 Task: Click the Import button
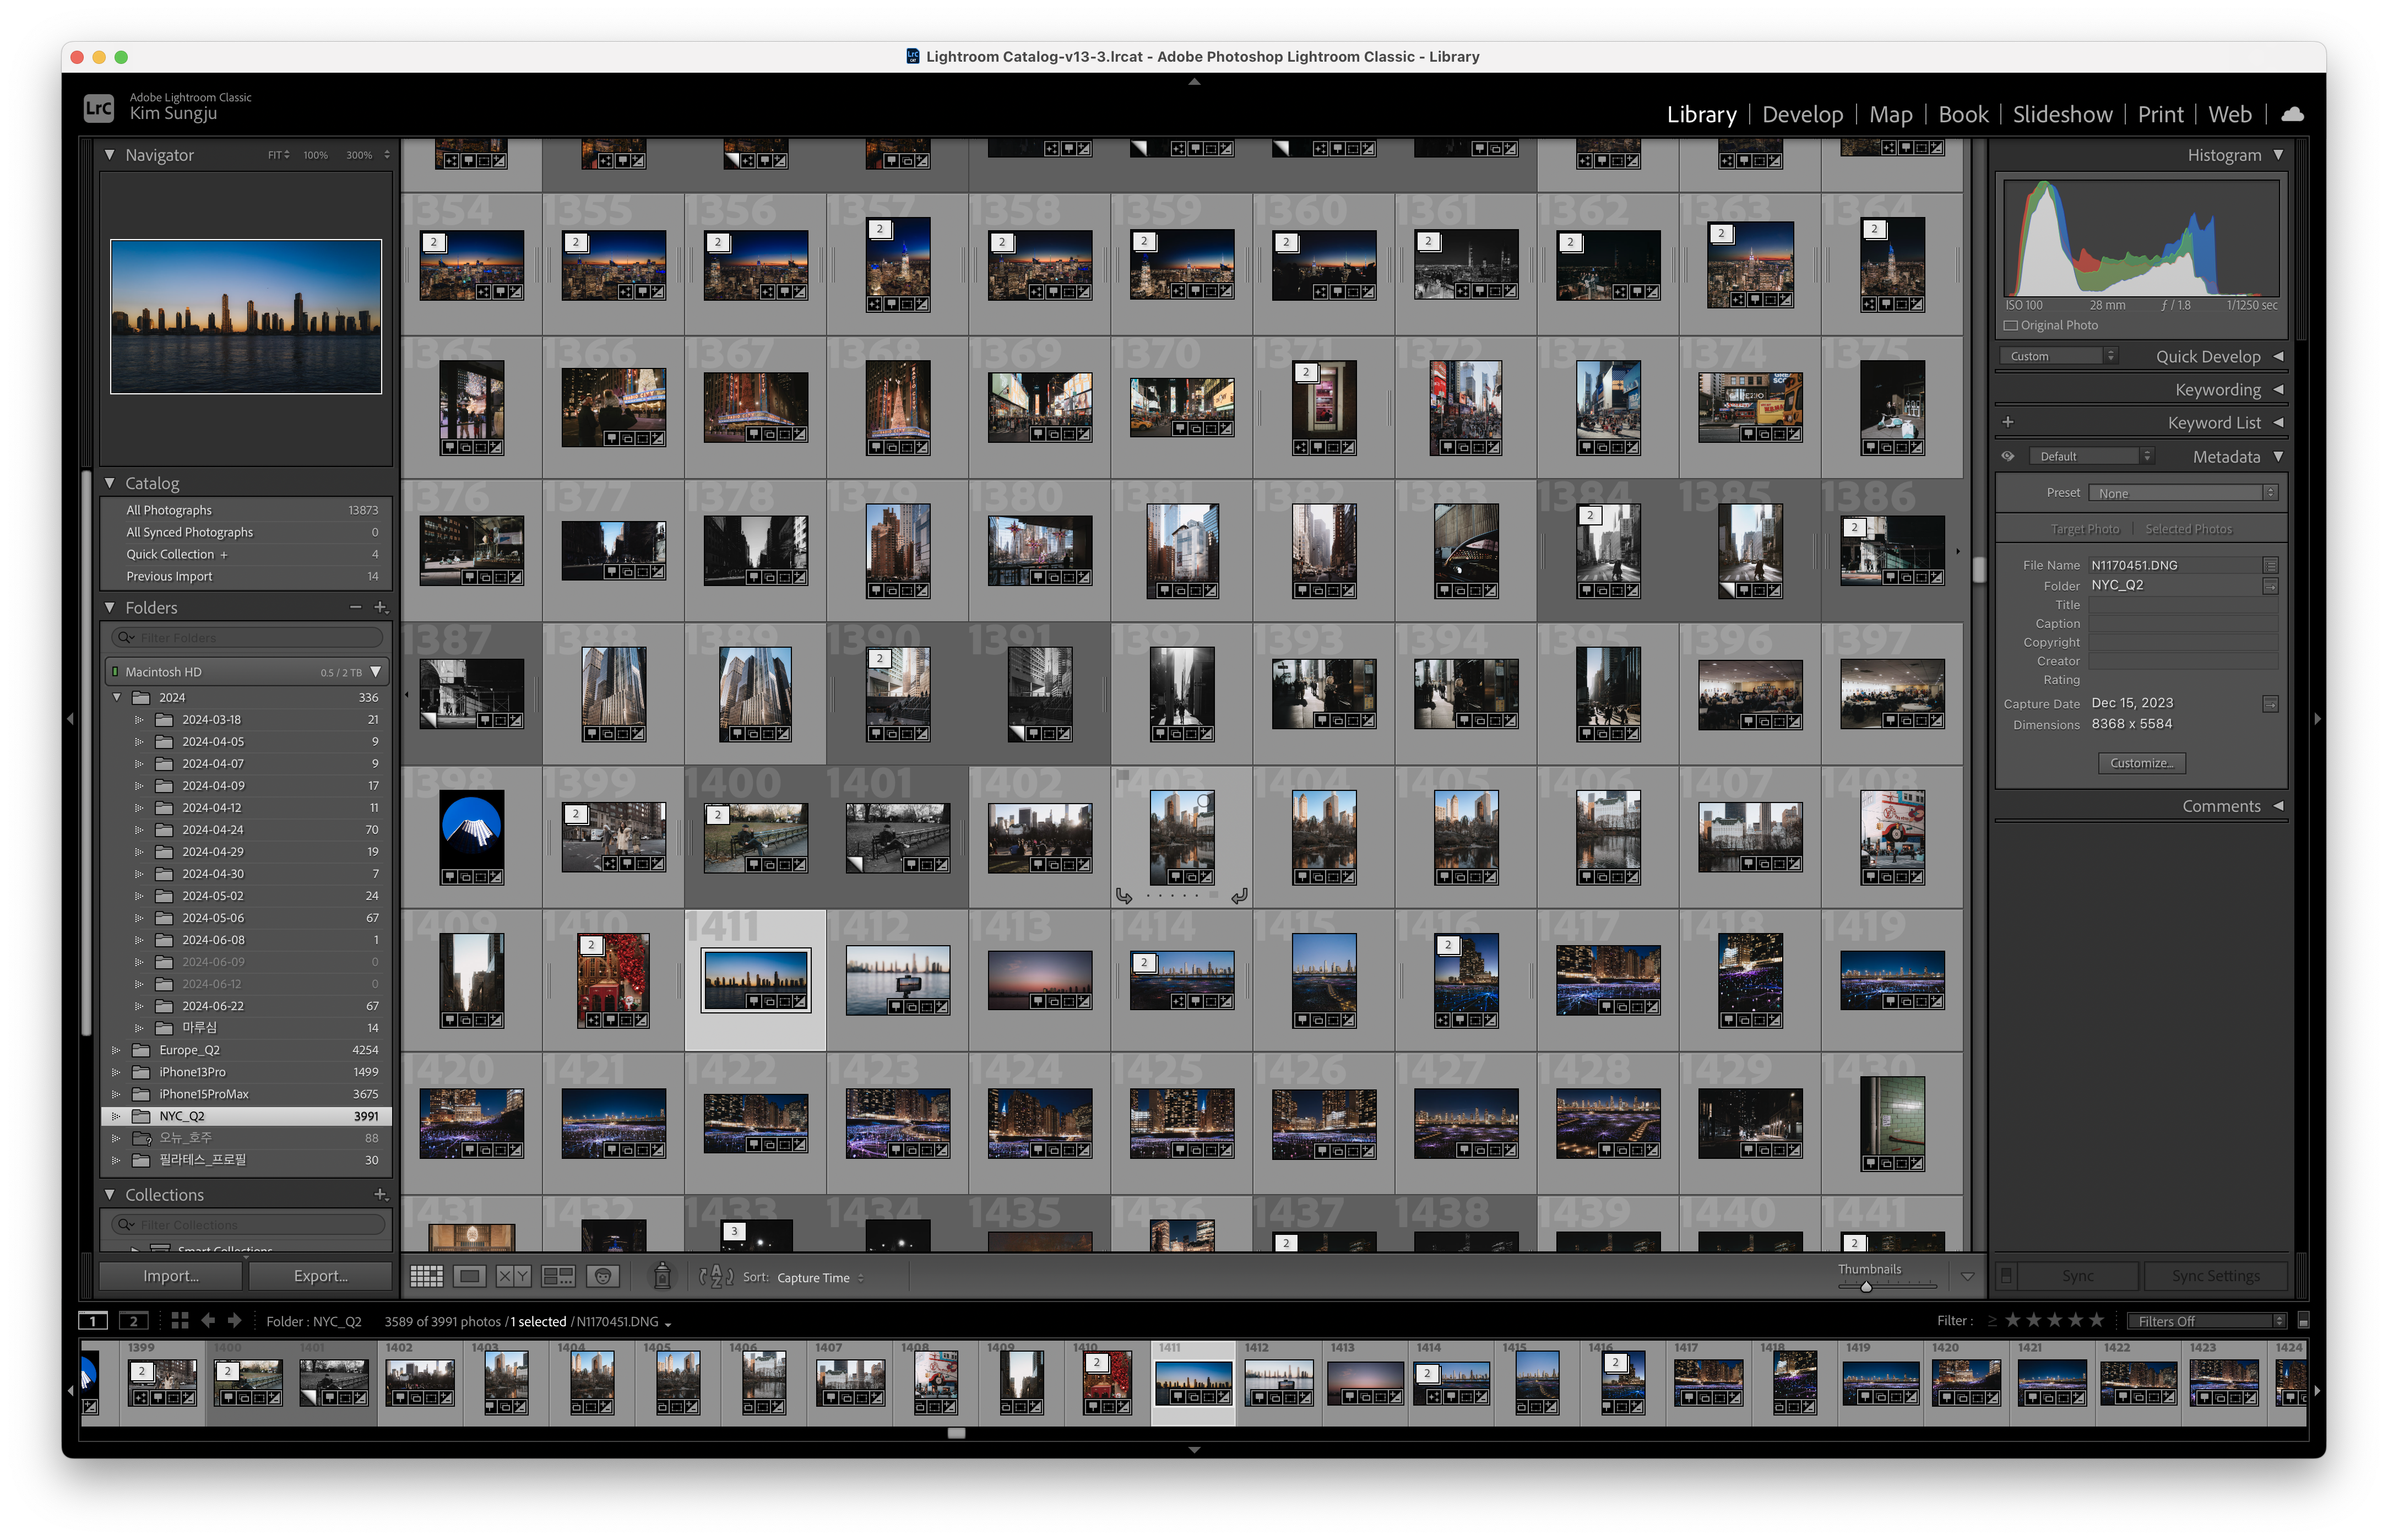(171, 1276)
